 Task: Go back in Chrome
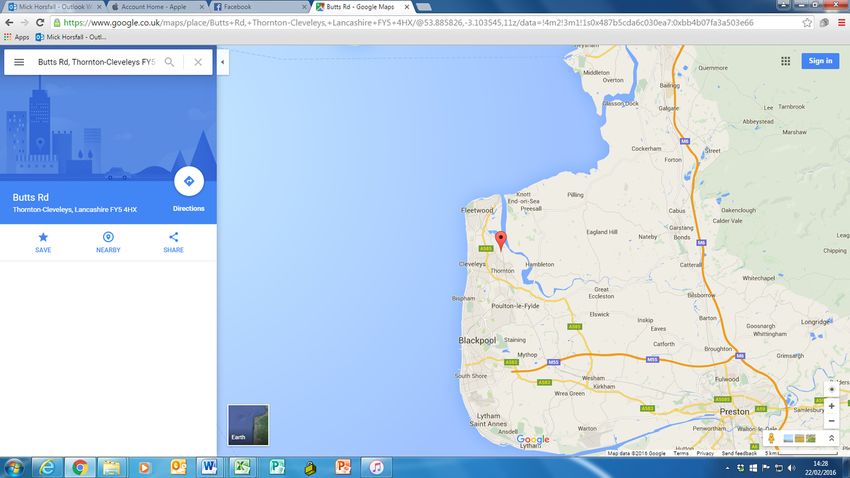point(9,23)
